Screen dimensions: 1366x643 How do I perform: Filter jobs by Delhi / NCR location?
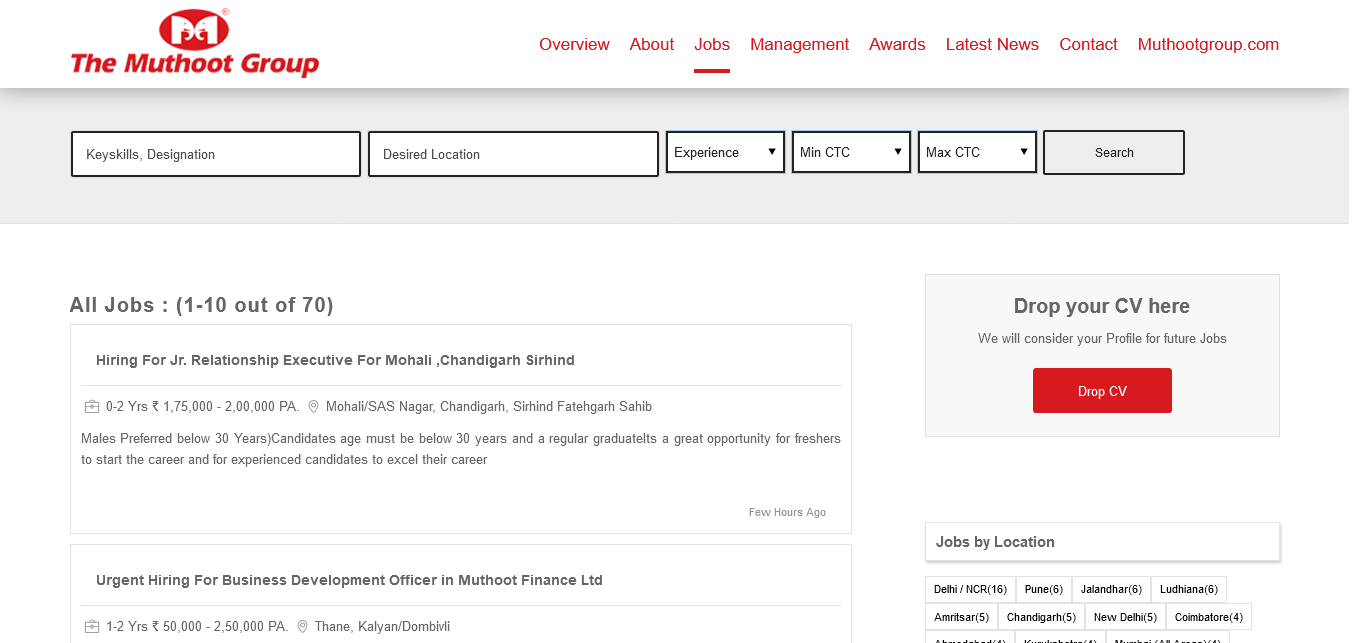click(x=970, y=590)
